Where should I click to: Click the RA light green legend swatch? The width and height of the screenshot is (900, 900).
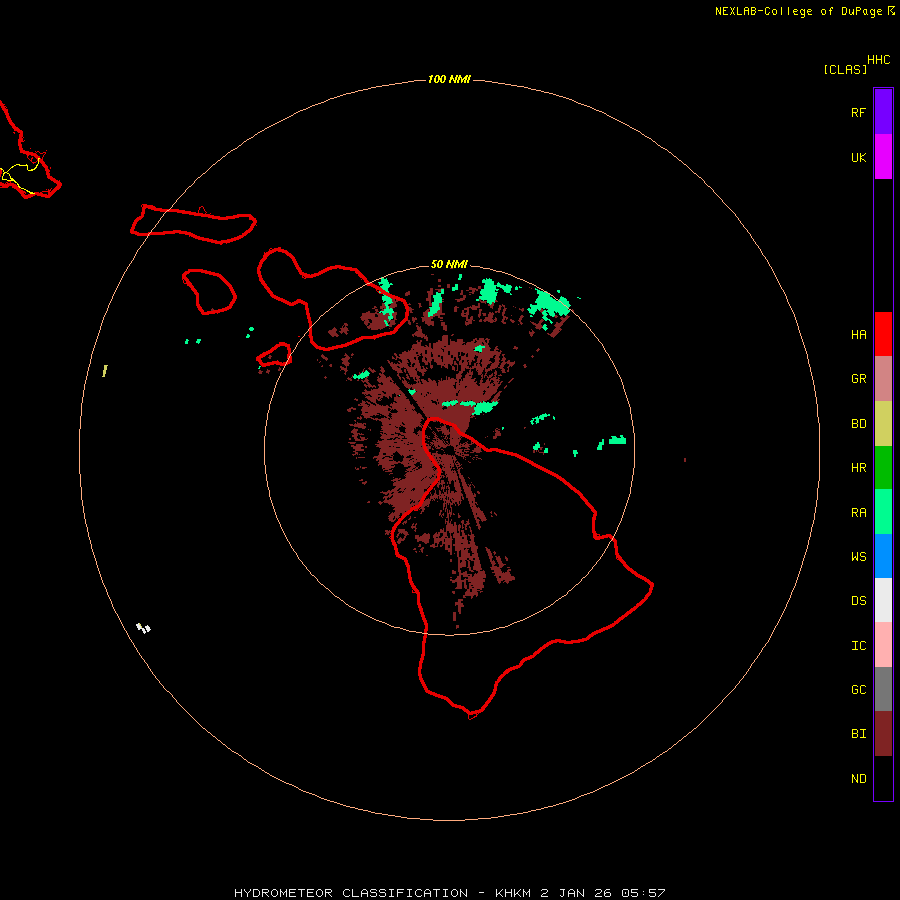point(883,512)
